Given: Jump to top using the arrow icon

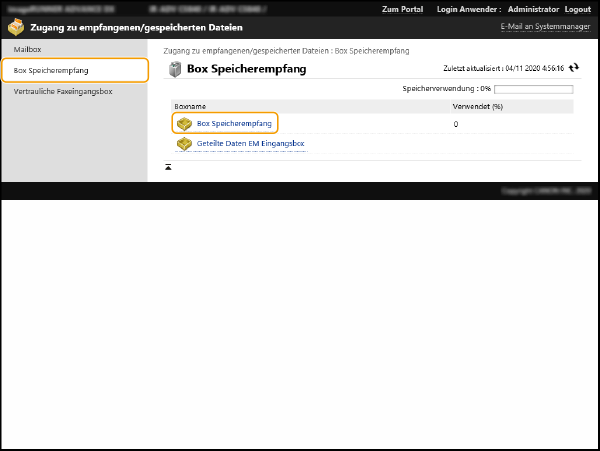Looking at the screenshot, I should [168, 166].
